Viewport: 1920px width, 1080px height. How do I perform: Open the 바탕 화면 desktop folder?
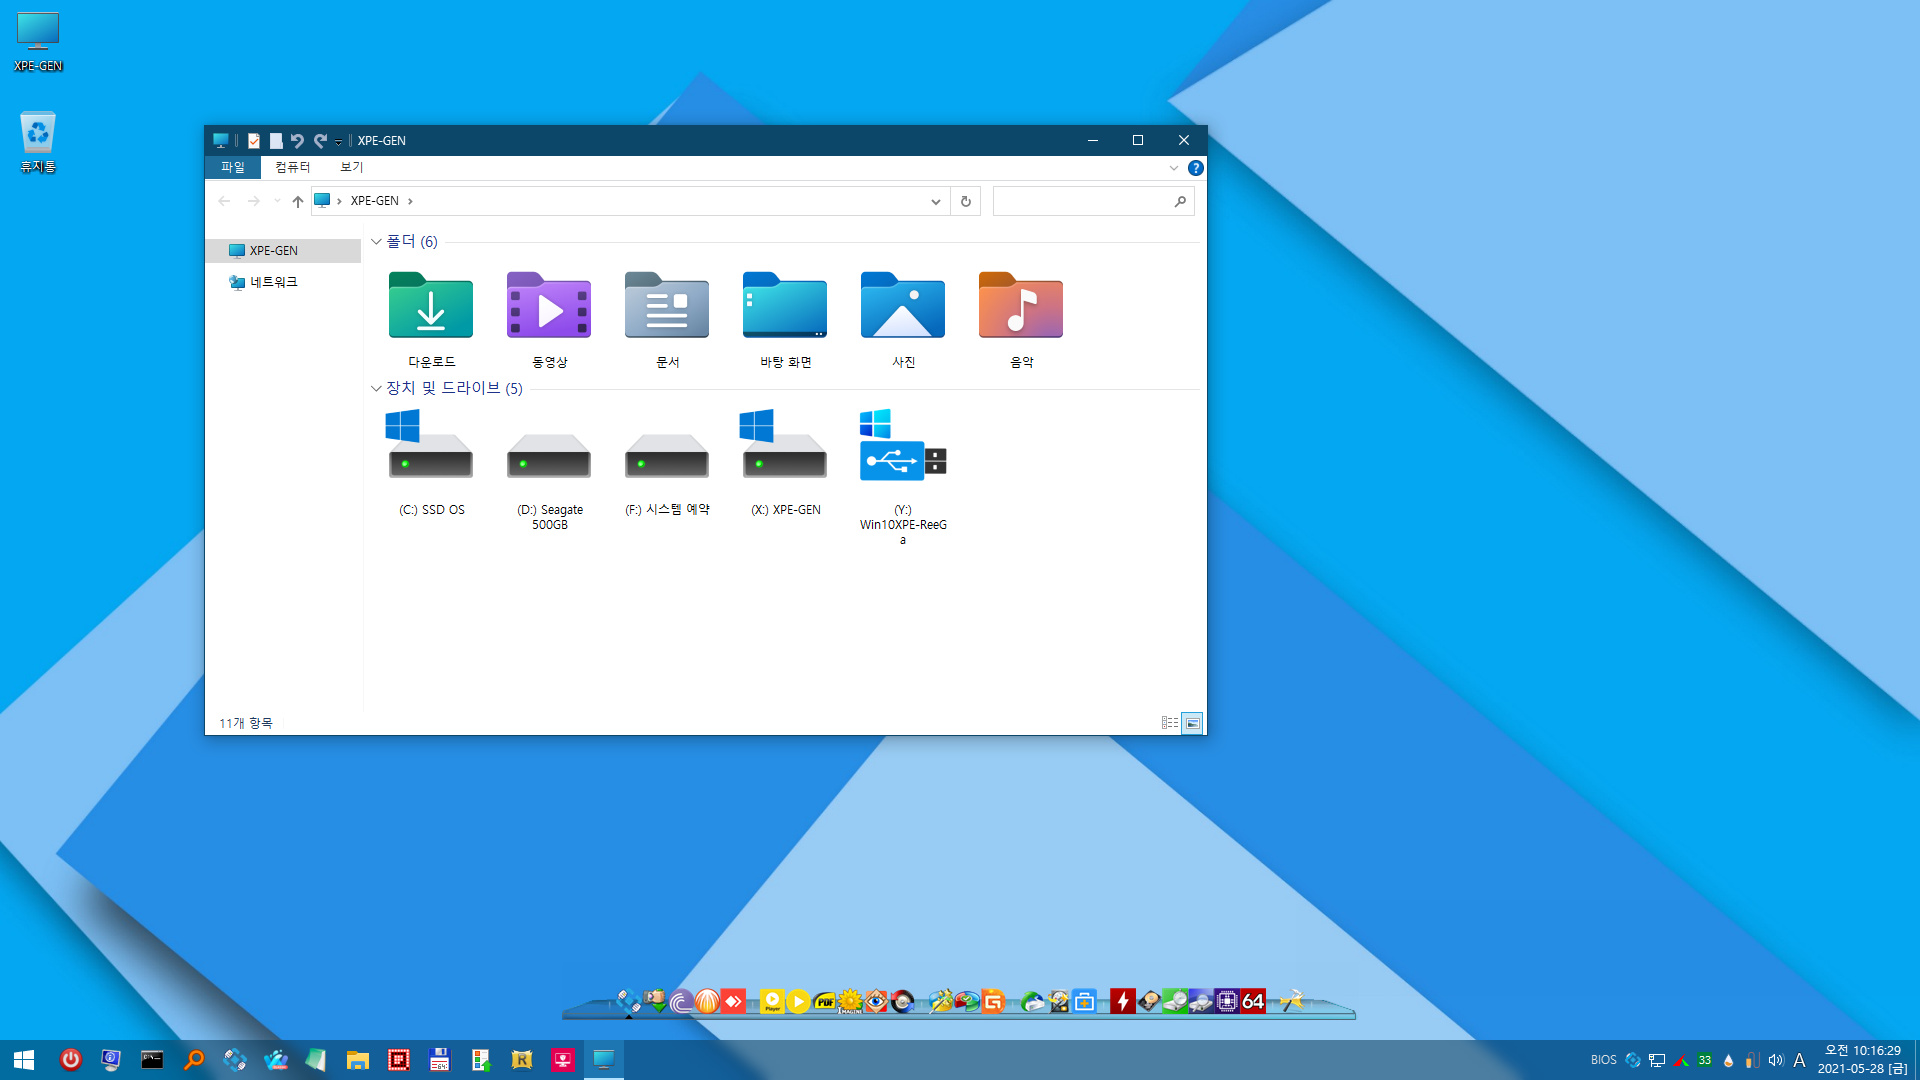(785, 318)
